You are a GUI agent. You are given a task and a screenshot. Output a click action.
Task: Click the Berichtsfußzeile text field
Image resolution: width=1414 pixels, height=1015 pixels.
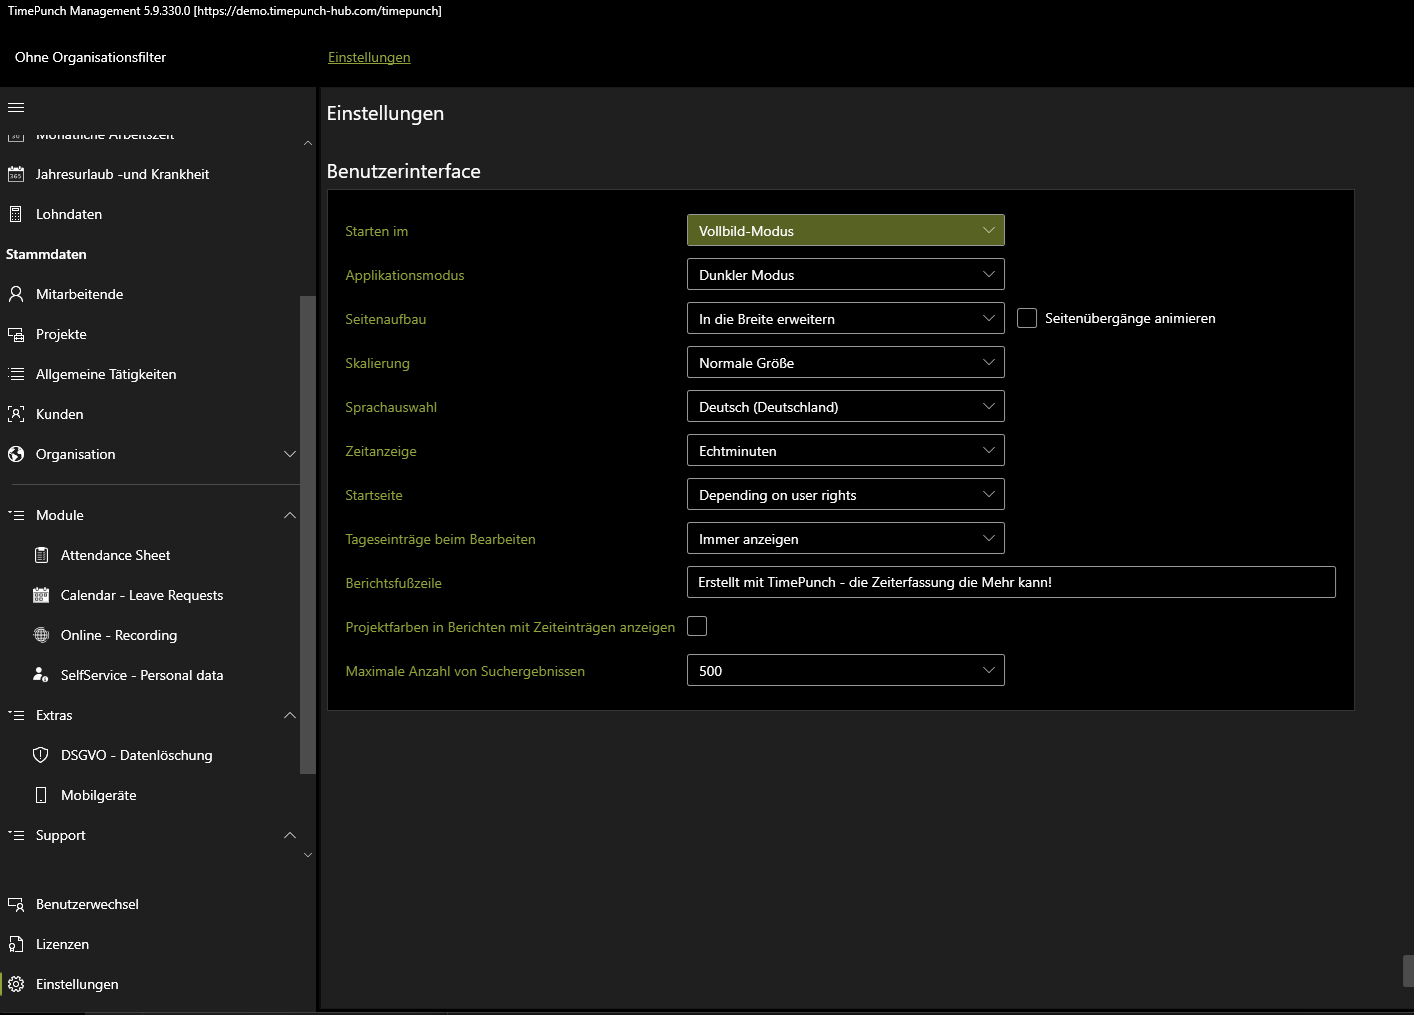tap(1010, 582)
